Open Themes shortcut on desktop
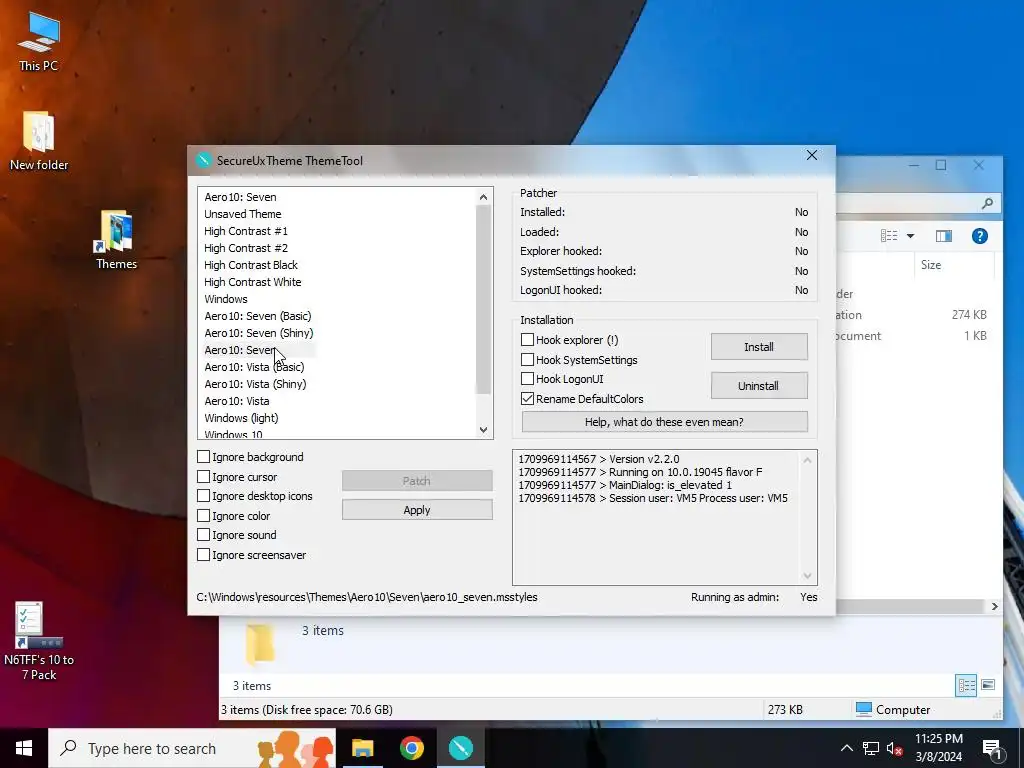Image resolution: width=1024 pixels, height=768 pixels. point(116,239)
